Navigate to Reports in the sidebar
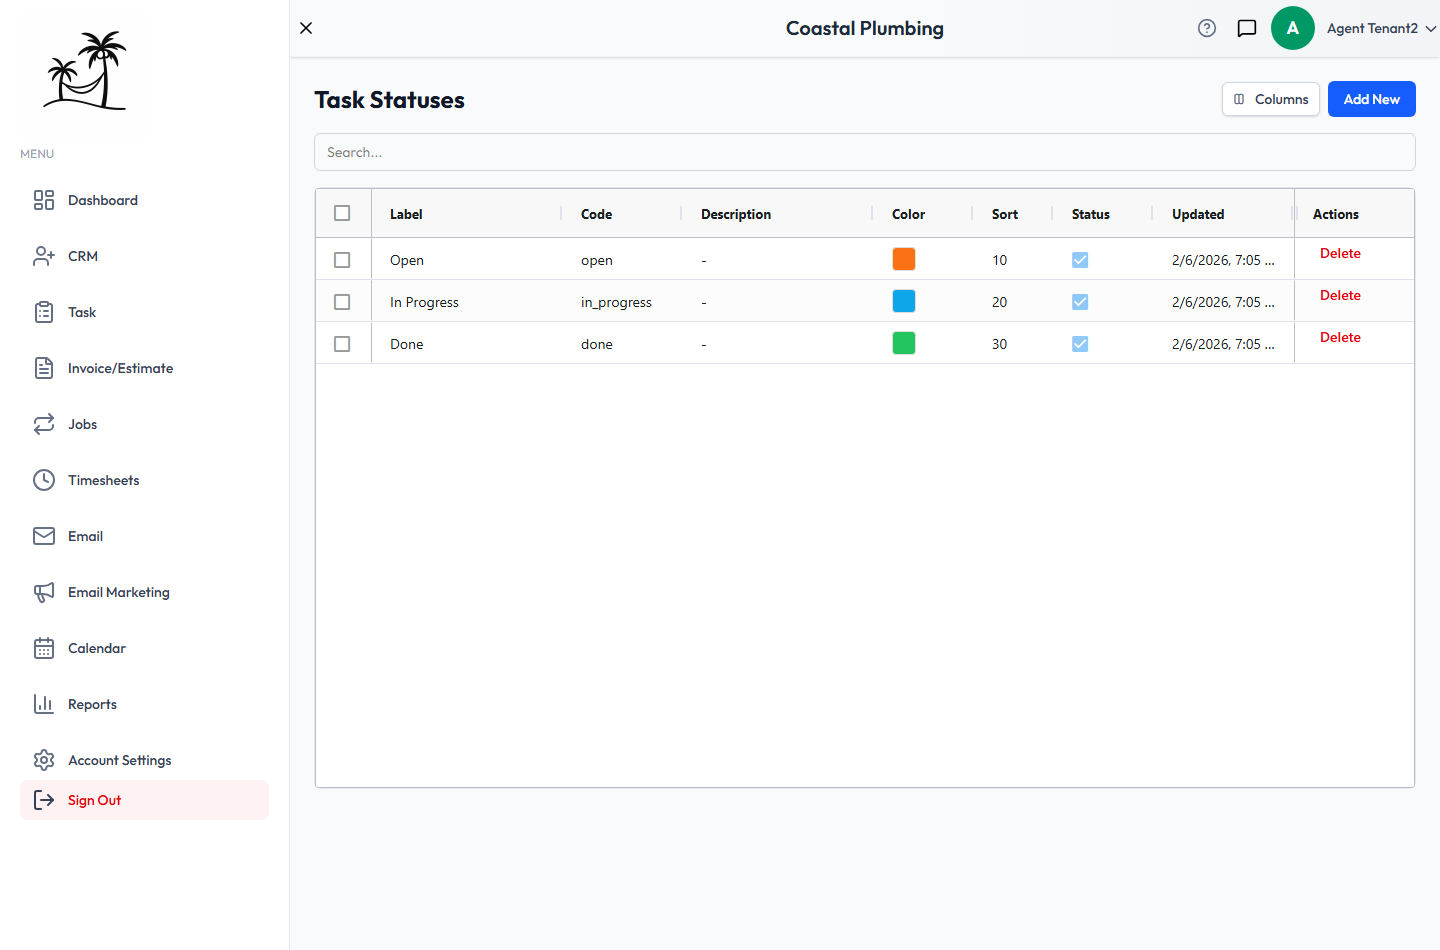Image resolution: width=1440 pixels, height=950 pixels. click(x=144, y=704)
